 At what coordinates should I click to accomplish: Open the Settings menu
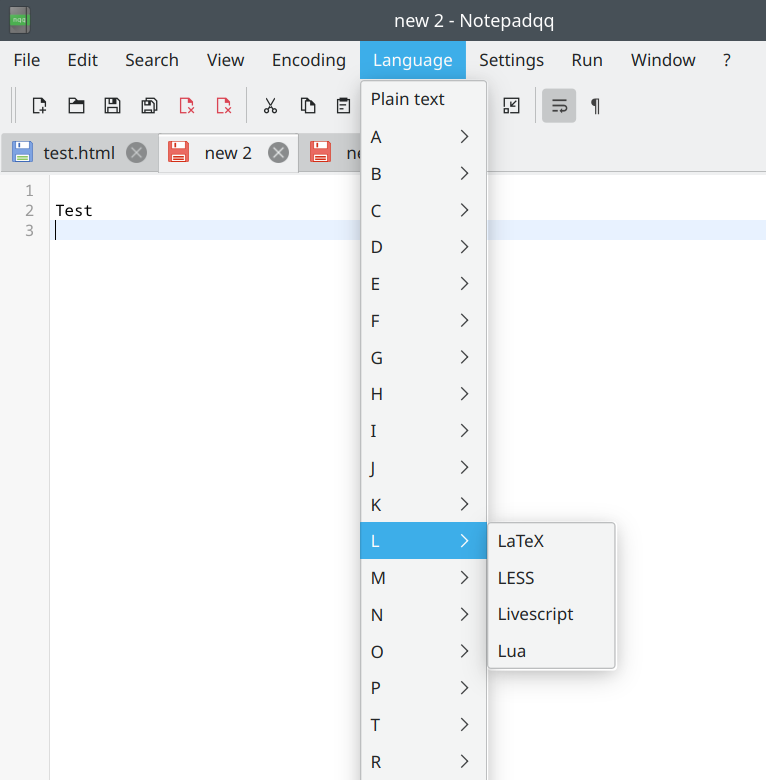(511, 60)
